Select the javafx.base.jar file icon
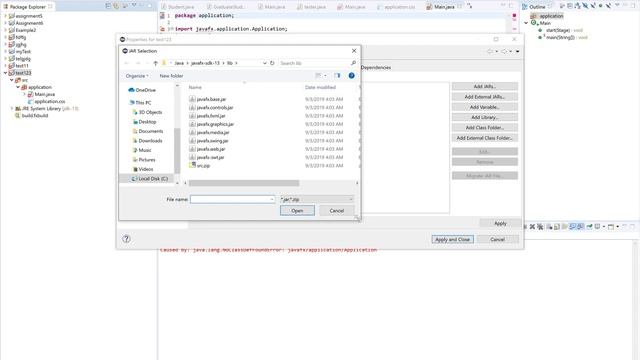The height and width of the screenshot is (360, 640). pos(192,99)
